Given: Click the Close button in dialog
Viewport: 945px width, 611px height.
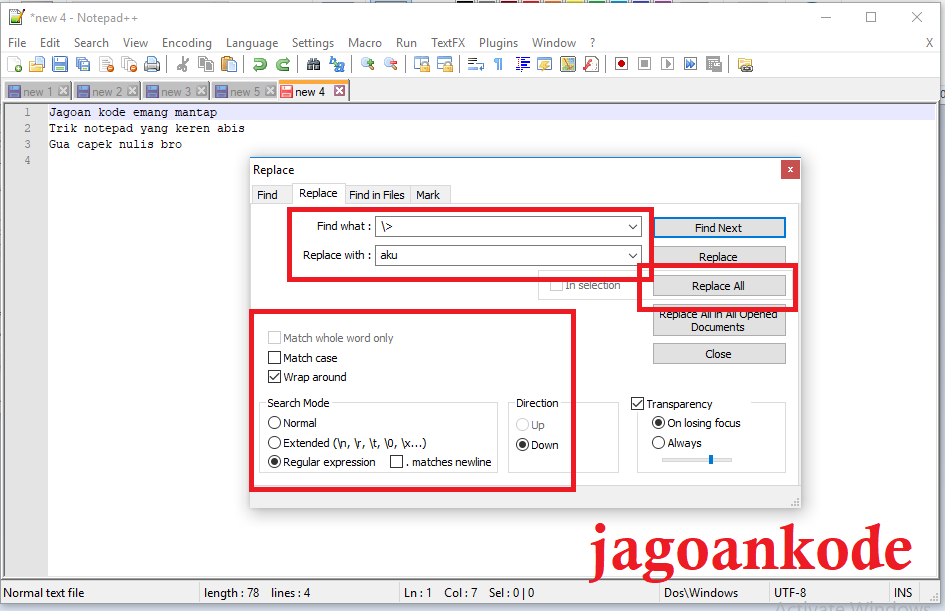Looking at the screenshot, I should (719, 354).
